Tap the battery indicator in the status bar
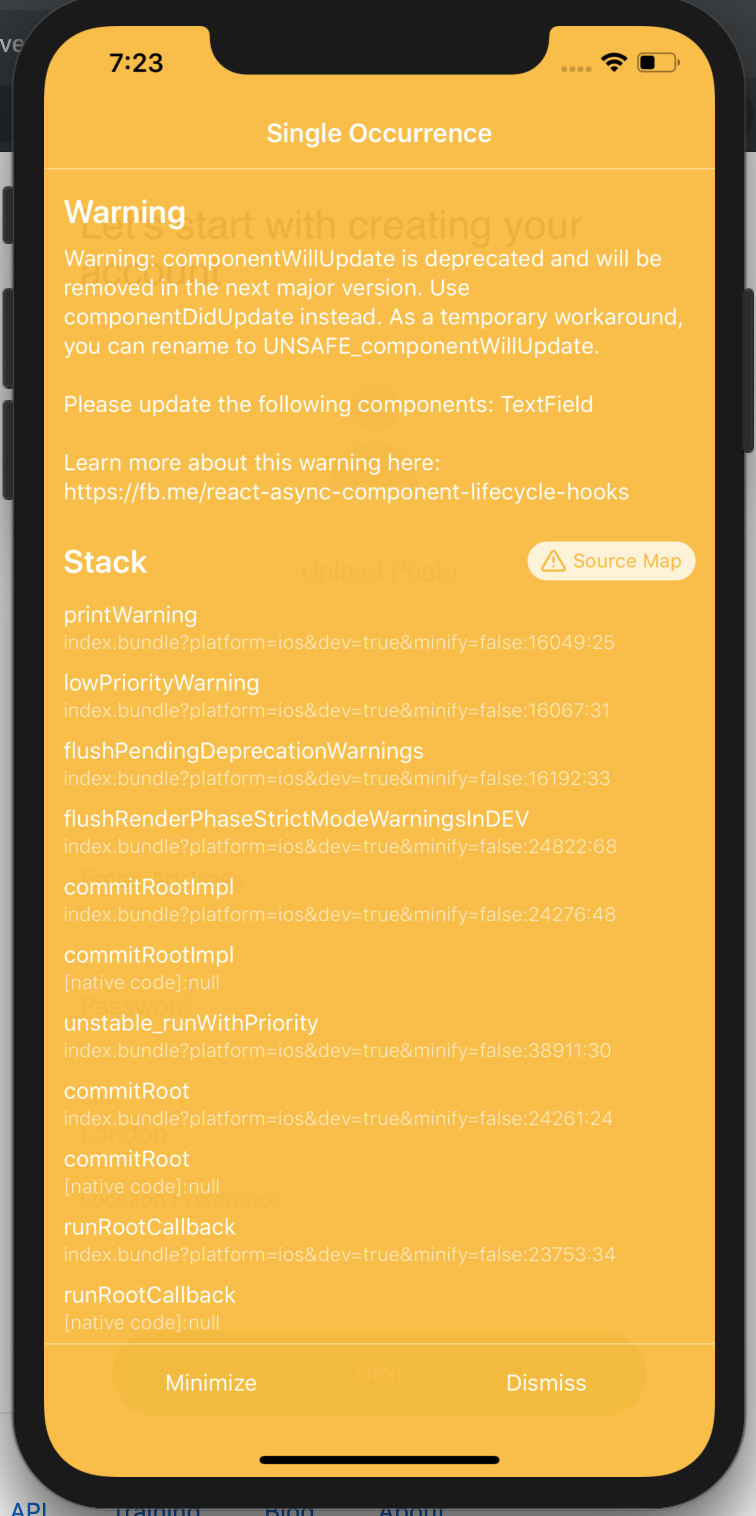 coord(658,61)
